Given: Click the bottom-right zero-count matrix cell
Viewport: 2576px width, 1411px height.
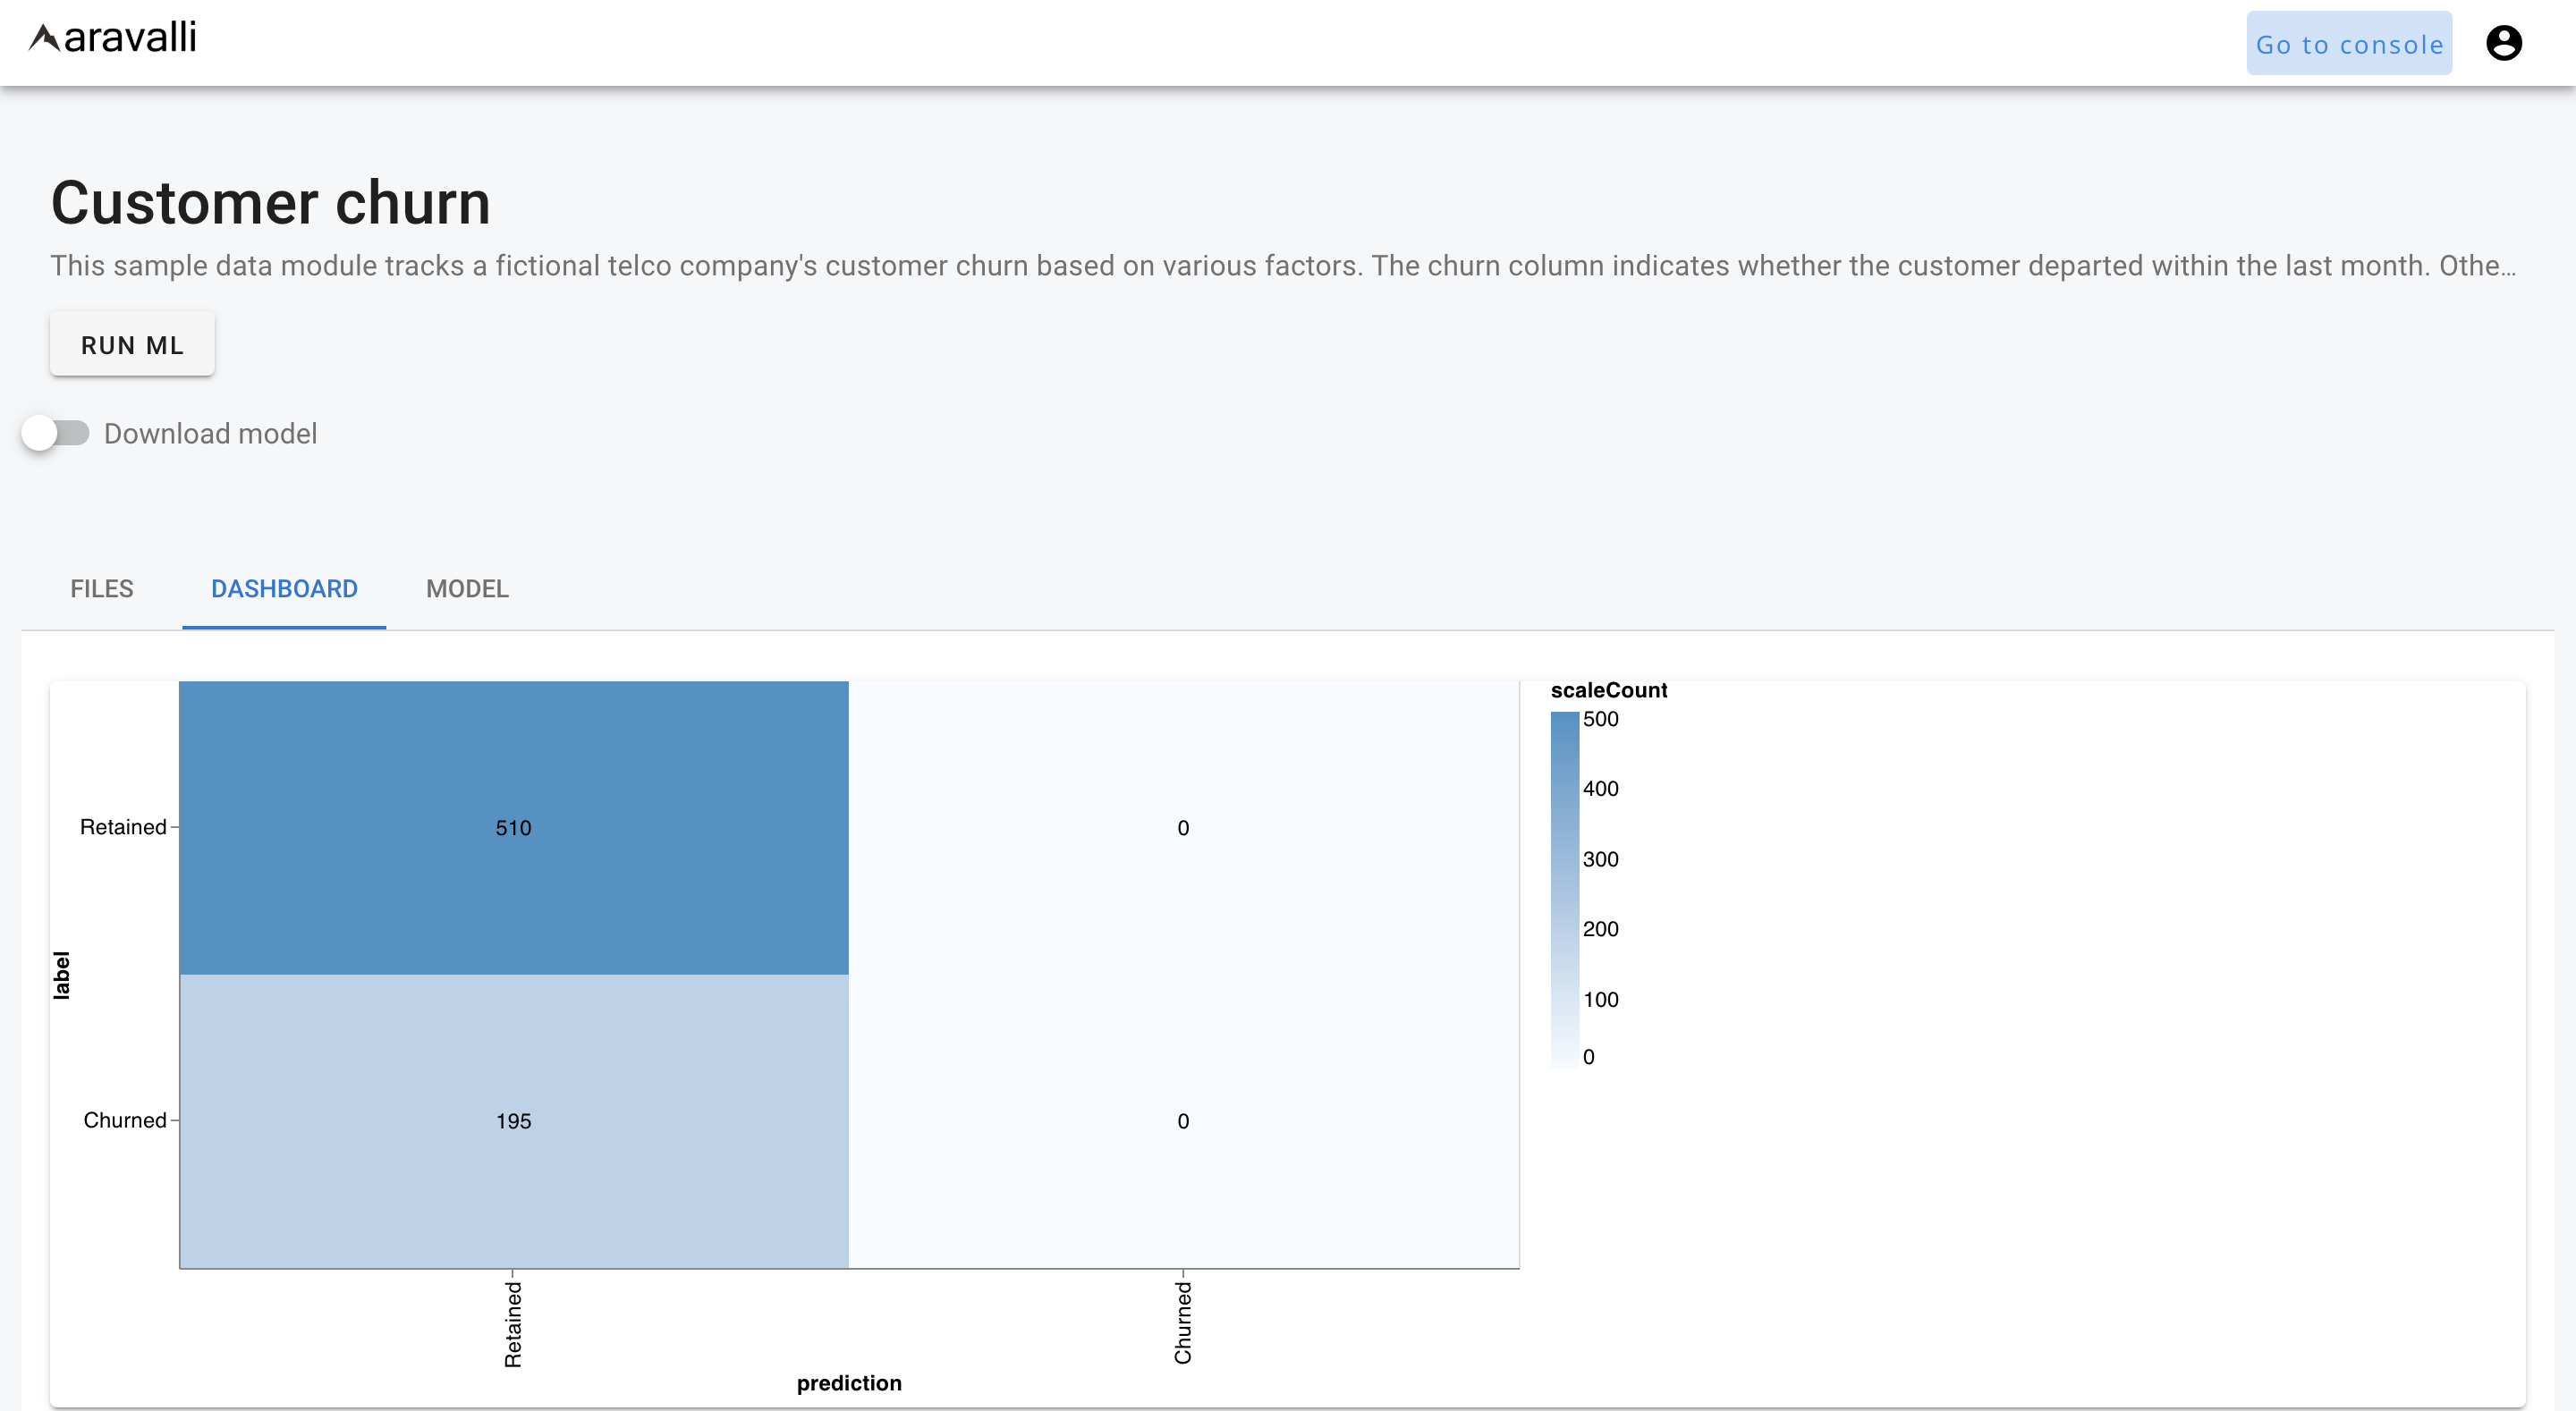Looking at the screenshot, I should click(1182, 1120).
